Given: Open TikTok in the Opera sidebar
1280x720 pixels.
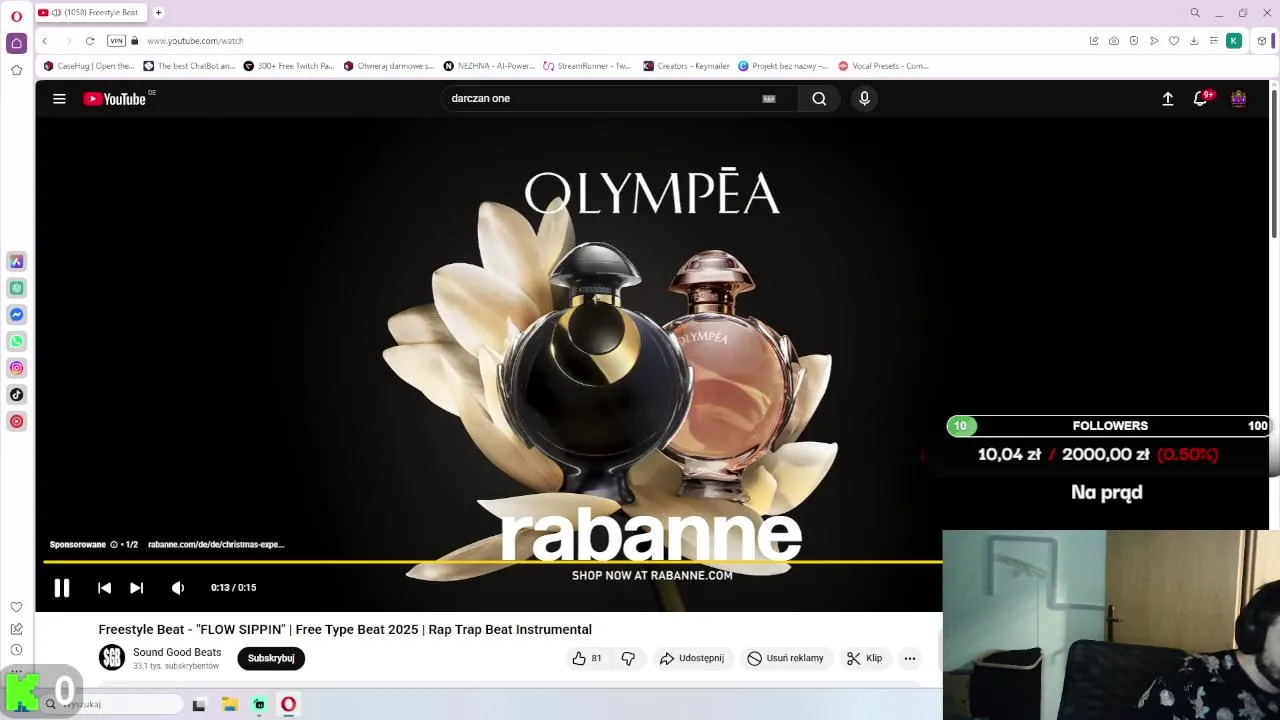Looking at the screenshot, I should (16, 394).
